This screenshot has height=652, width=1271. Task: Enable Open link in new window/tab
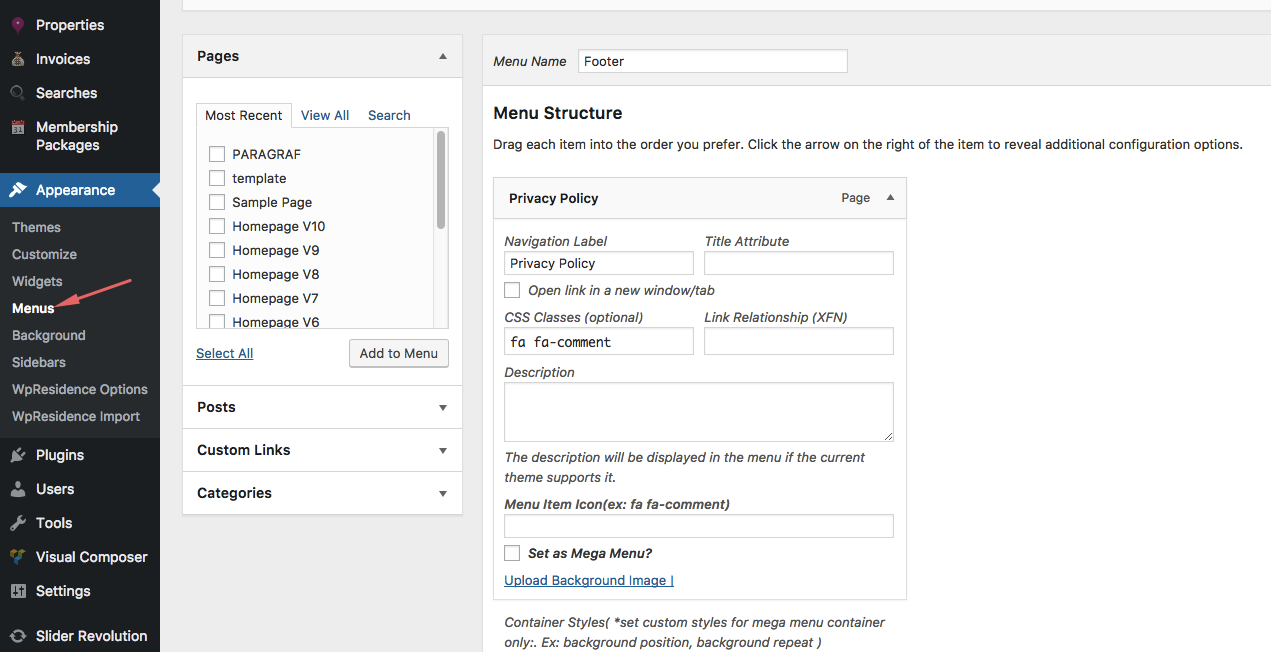(512, 290)
